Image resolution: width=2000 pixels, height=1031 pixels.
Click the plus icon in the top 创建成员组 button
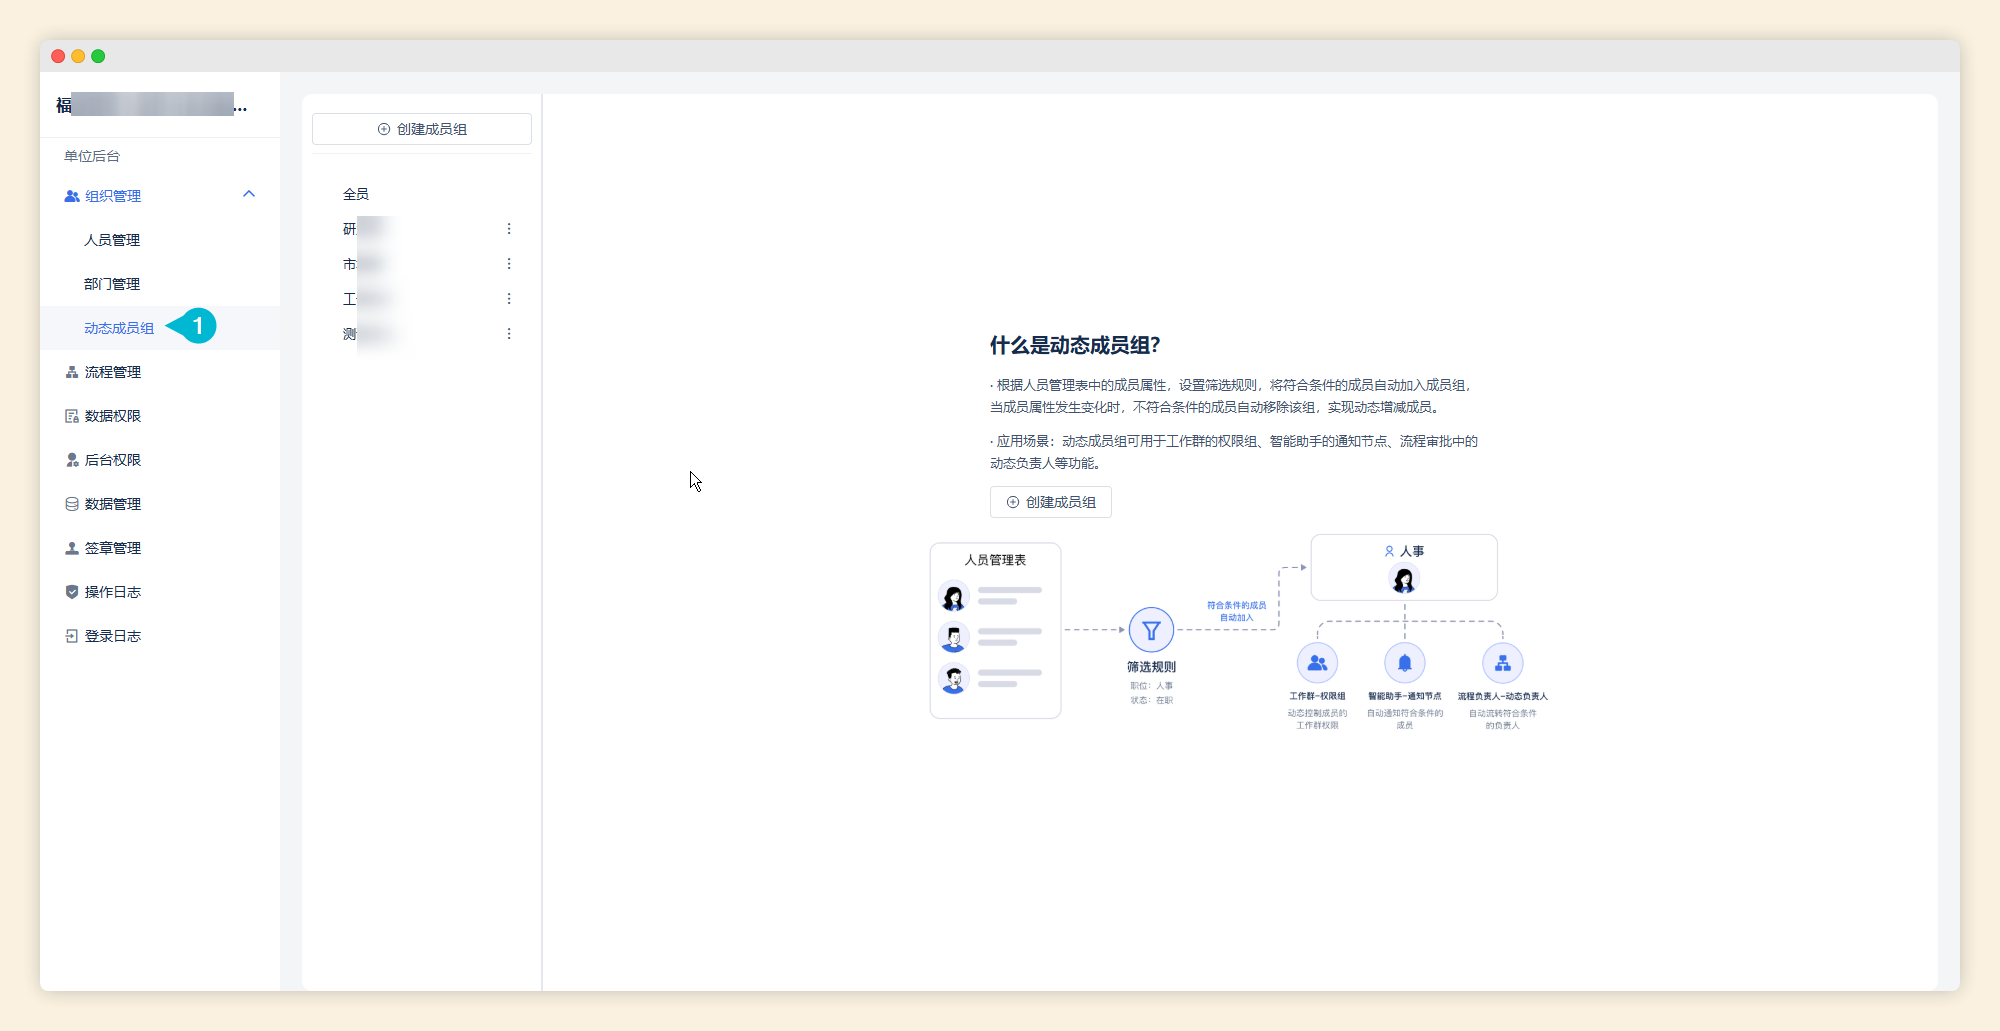384,129
